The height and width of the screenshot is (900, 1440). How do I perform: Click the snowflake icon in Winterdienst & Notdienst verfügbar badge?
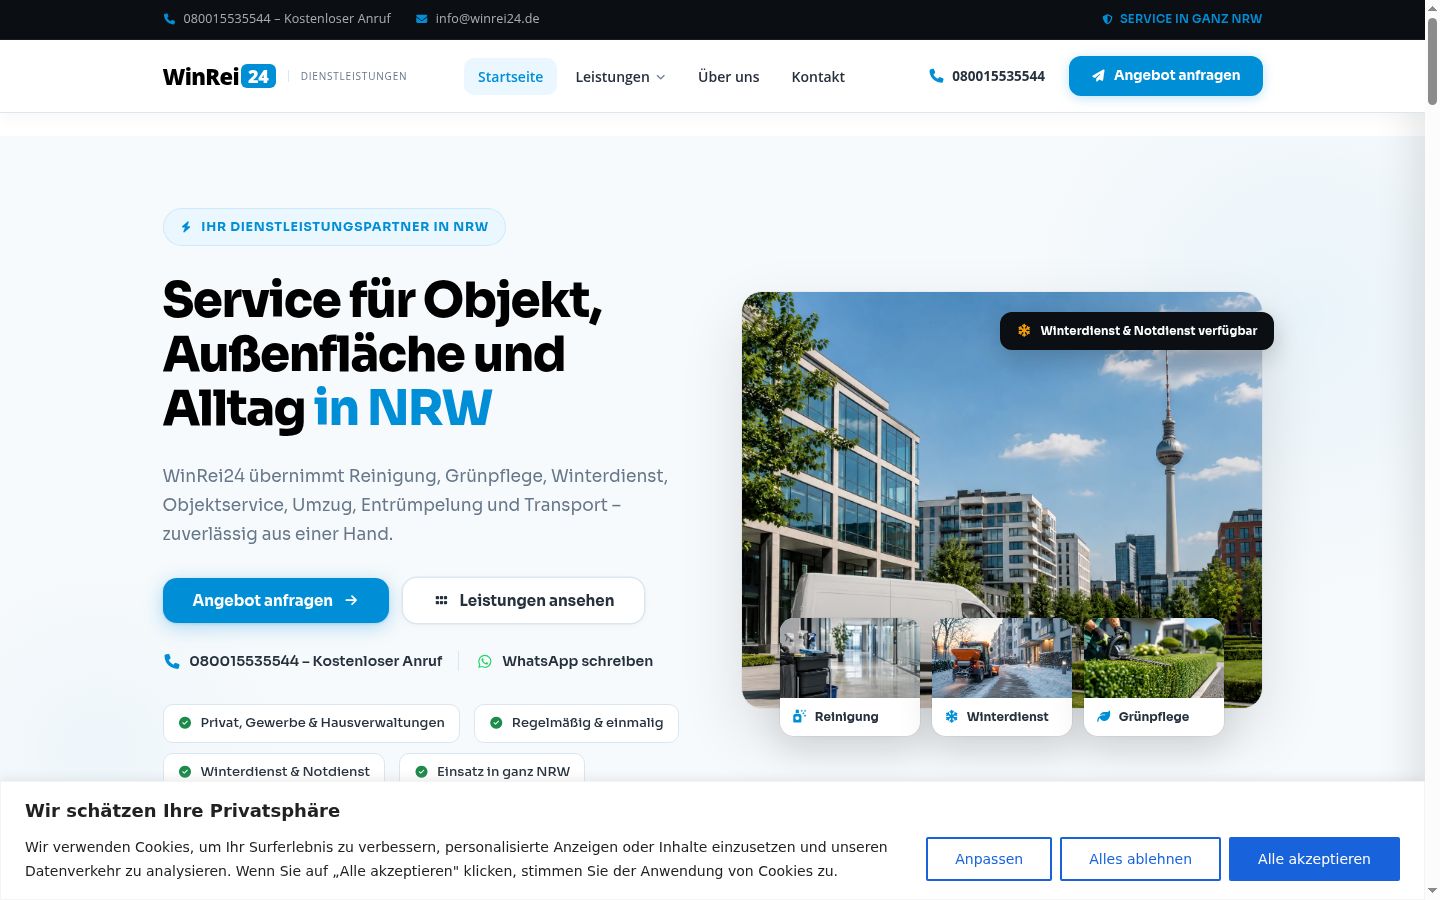point(1024,331)
